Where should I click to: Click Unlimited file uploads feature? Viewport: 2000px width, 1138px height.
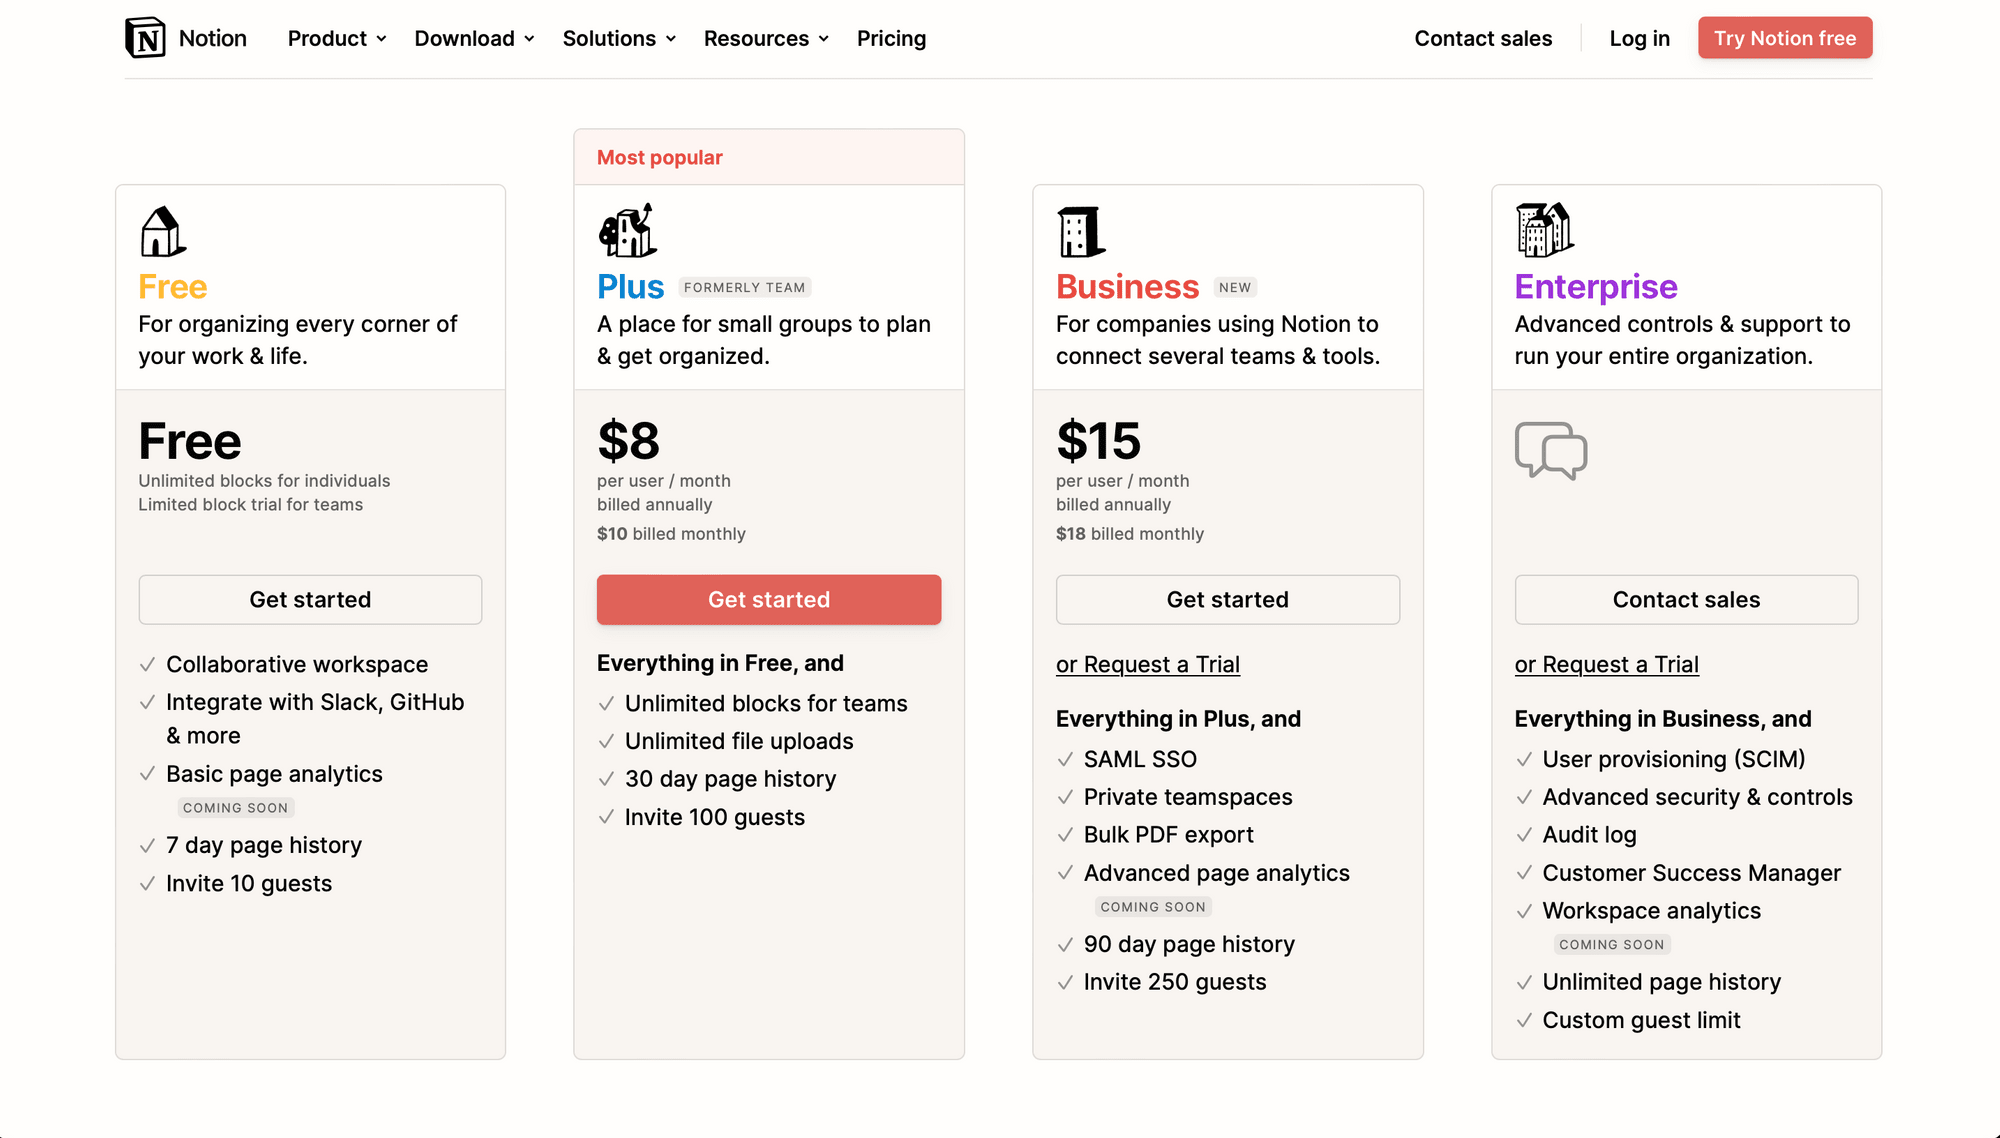(739, 742)
